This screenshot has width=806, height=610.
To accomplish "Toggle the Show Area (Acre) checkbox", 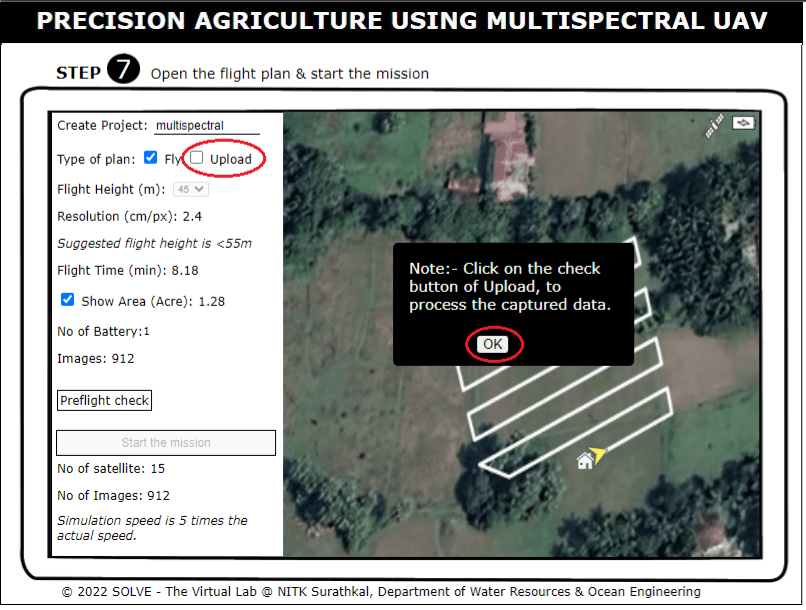I will 68,300.
